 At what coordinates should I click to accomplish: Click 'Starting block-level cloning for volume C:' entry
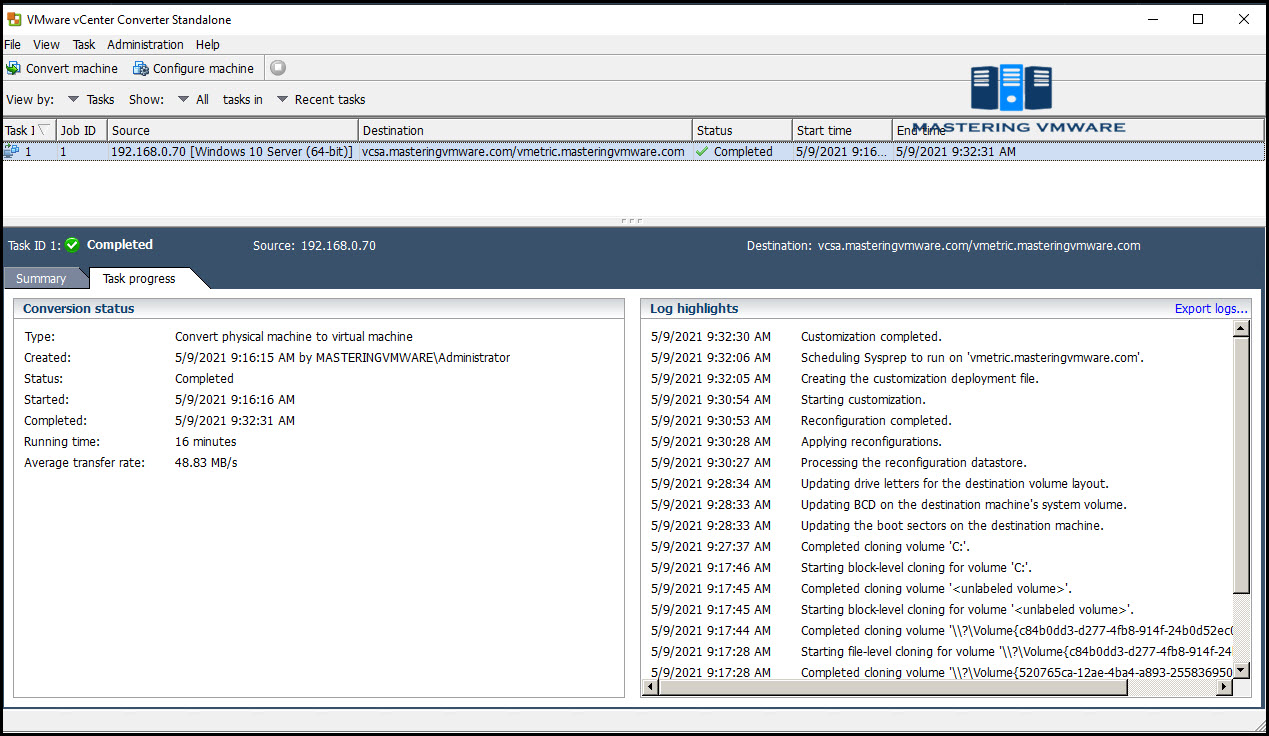[x=914, y=568]
